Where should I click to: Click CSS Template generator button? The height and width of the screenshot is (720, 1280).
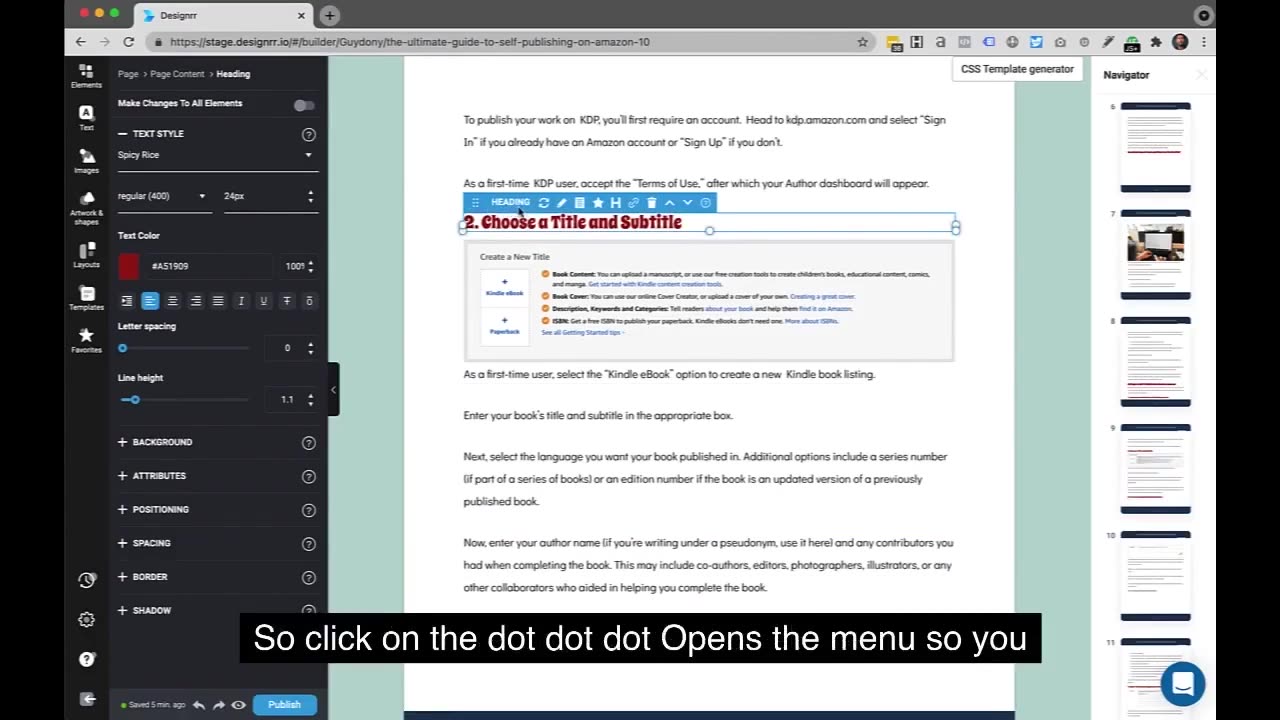click(1017, 69)
